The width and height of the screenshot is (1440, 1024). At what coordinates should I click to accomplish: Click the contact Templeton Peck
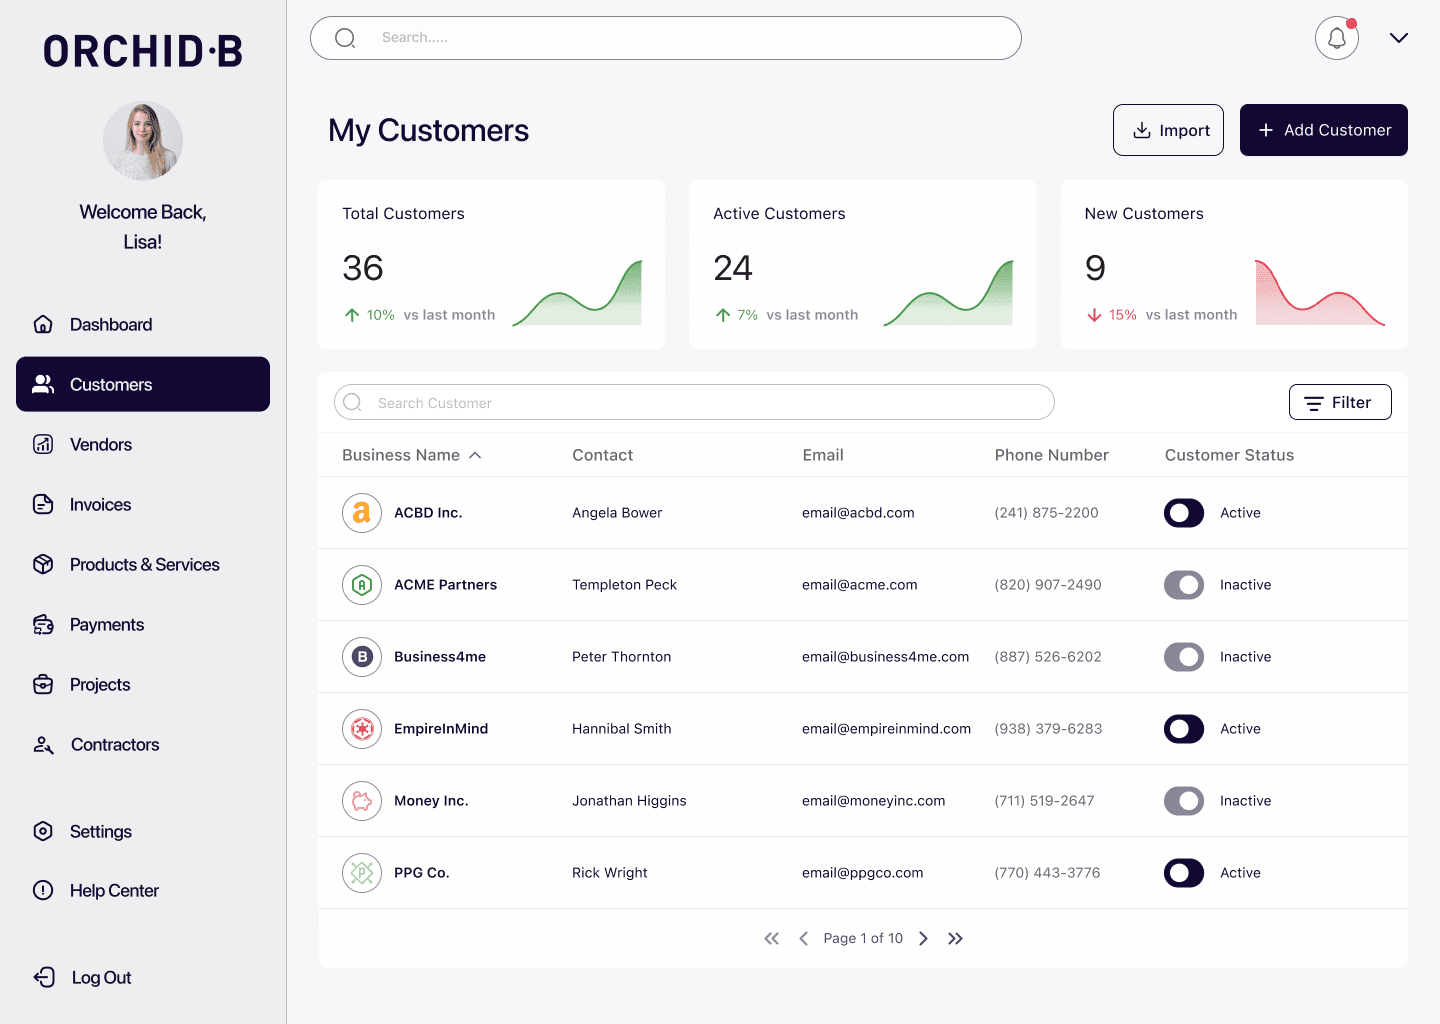[624, 585]
